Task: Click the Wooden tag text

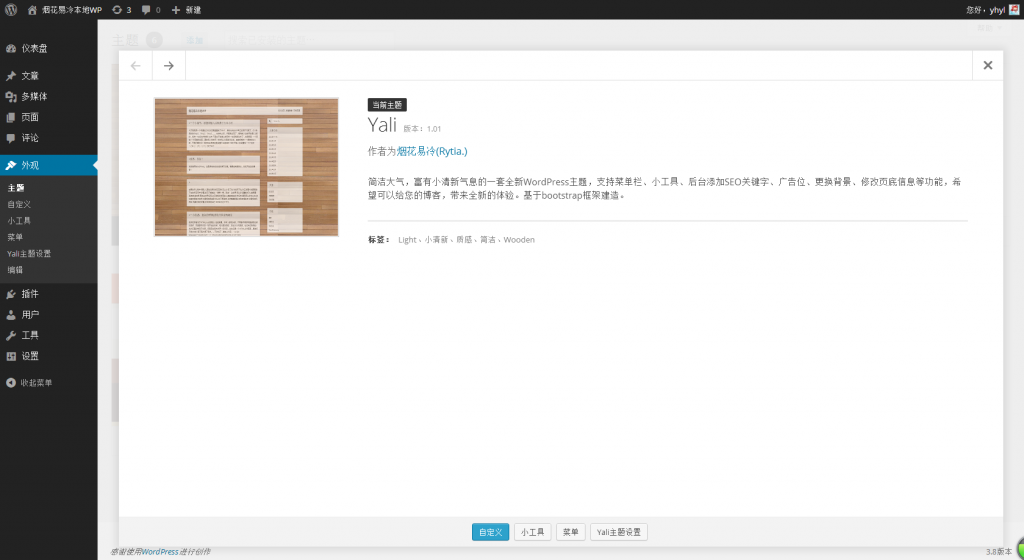Action: [519, 240]
